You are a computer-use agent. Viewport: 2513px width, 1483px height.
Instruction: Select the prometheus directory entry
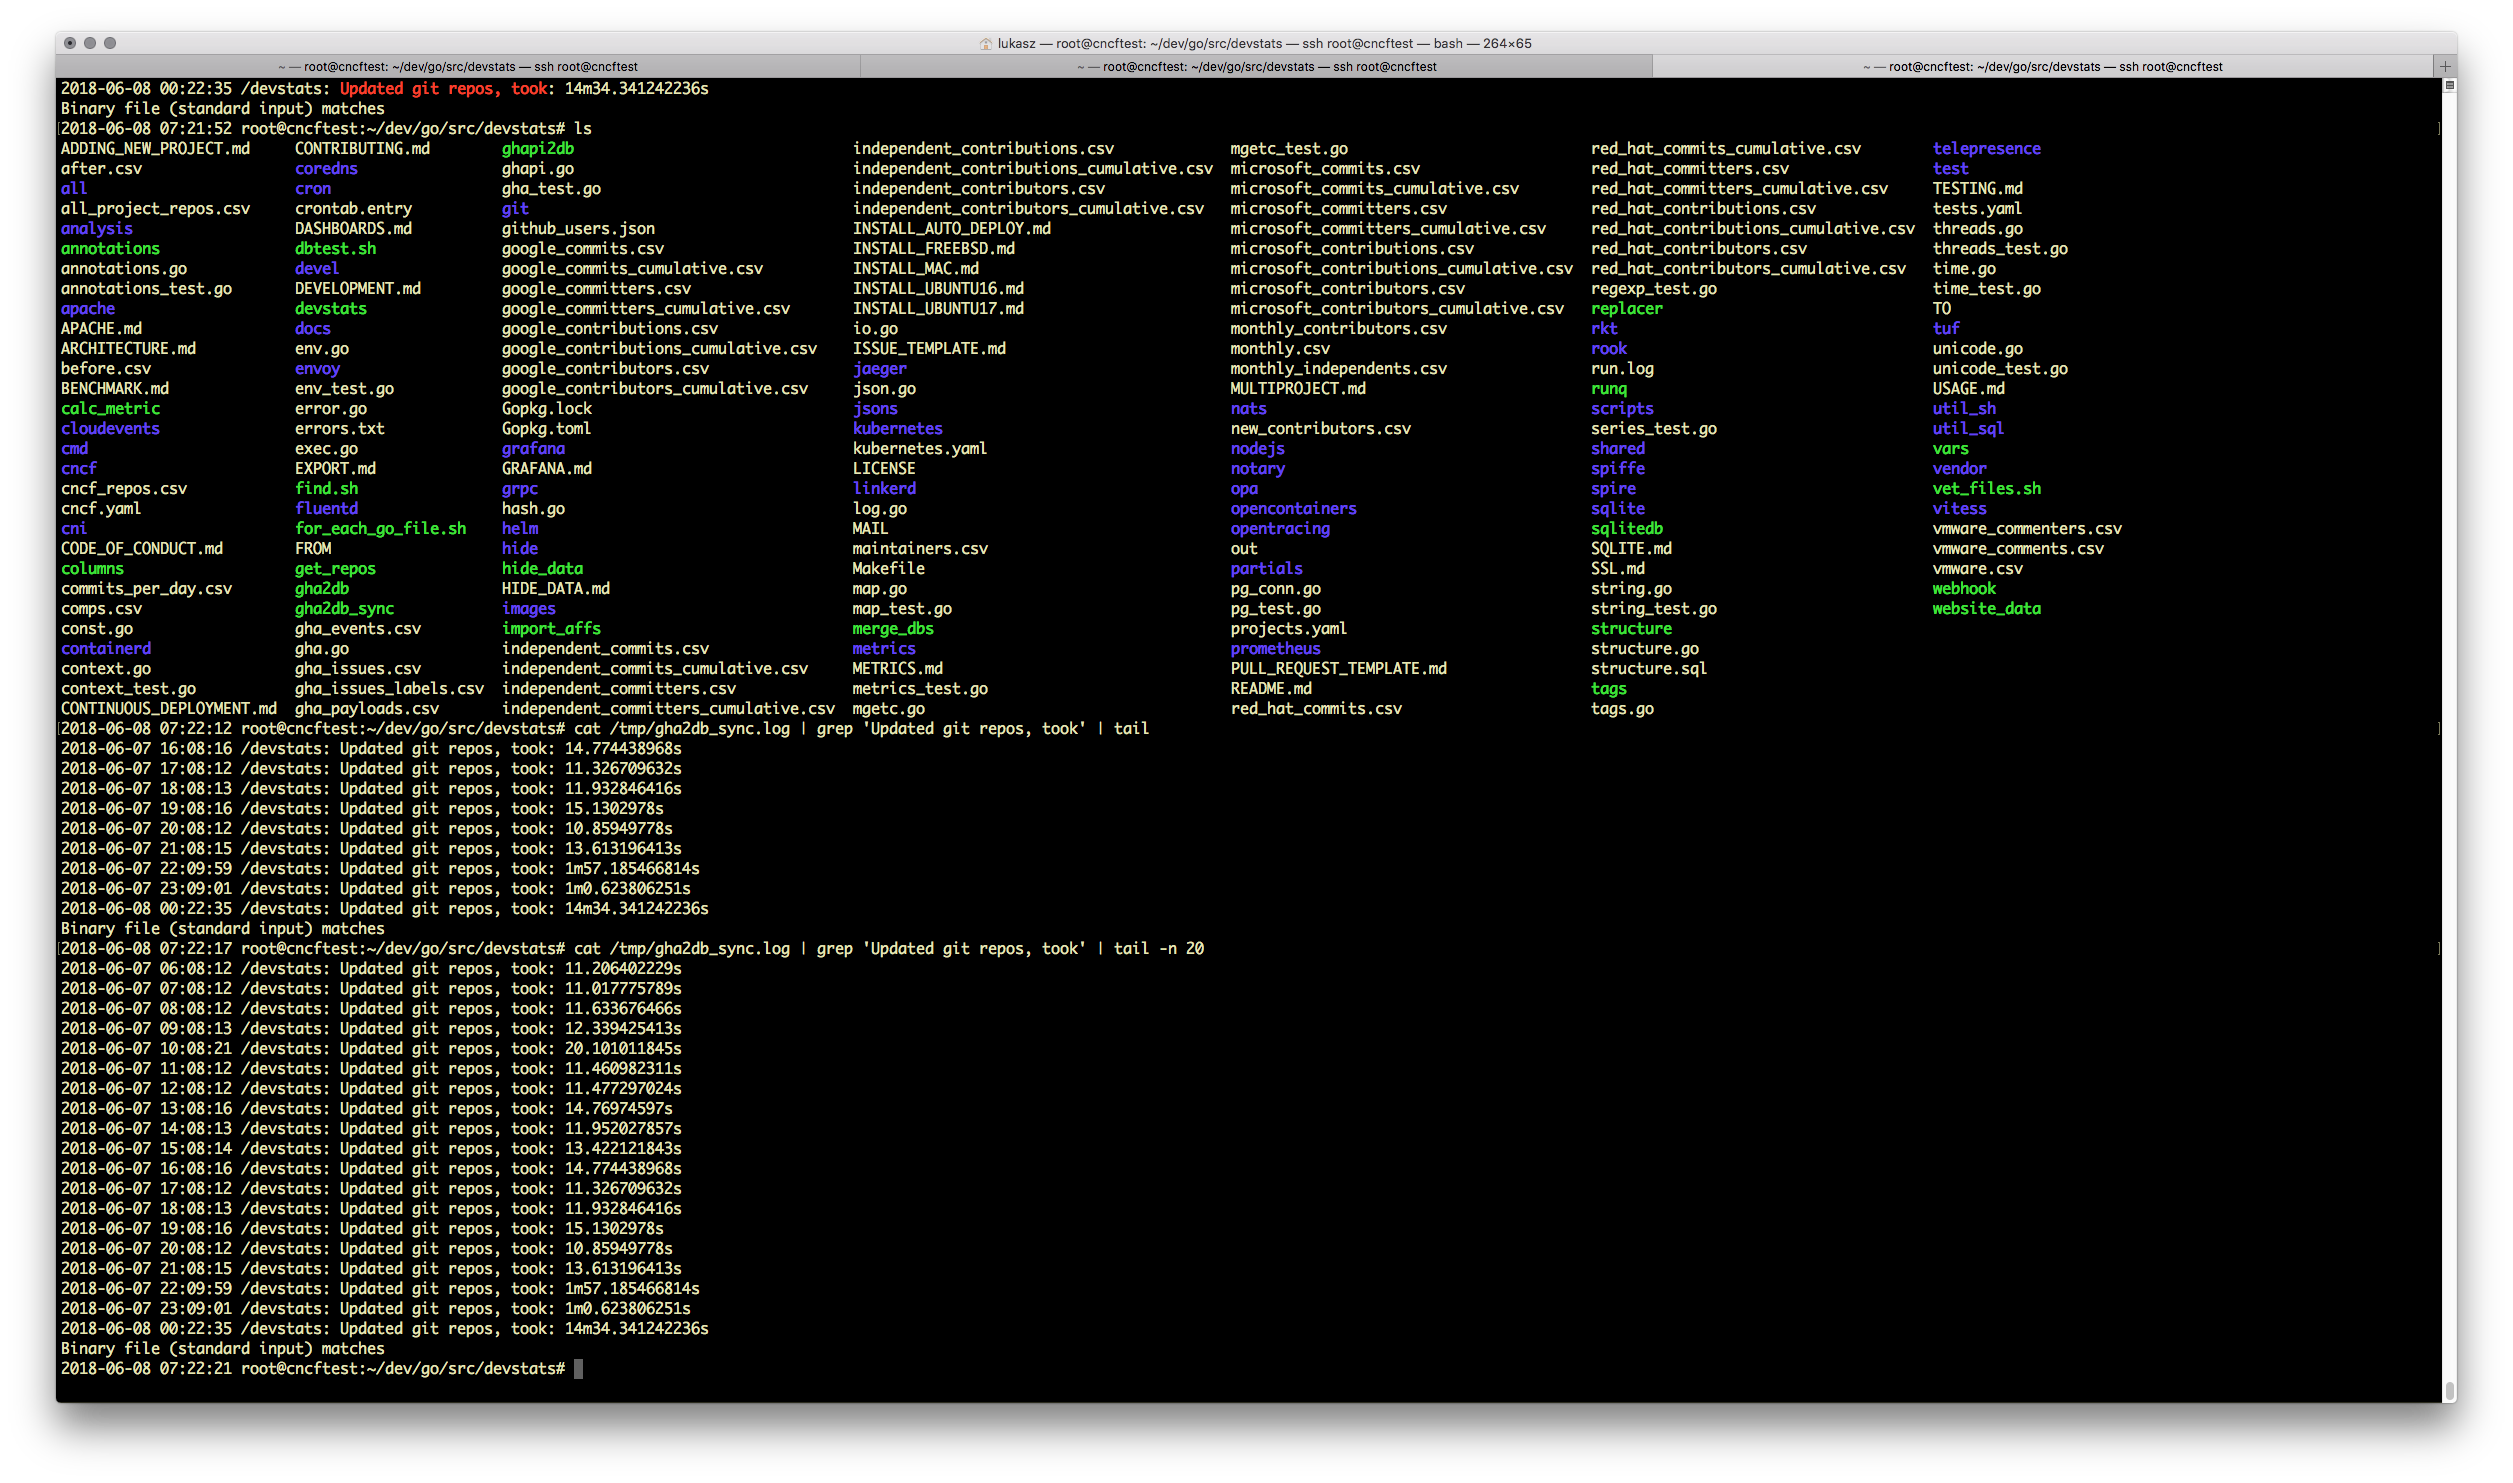point(1274,648)
